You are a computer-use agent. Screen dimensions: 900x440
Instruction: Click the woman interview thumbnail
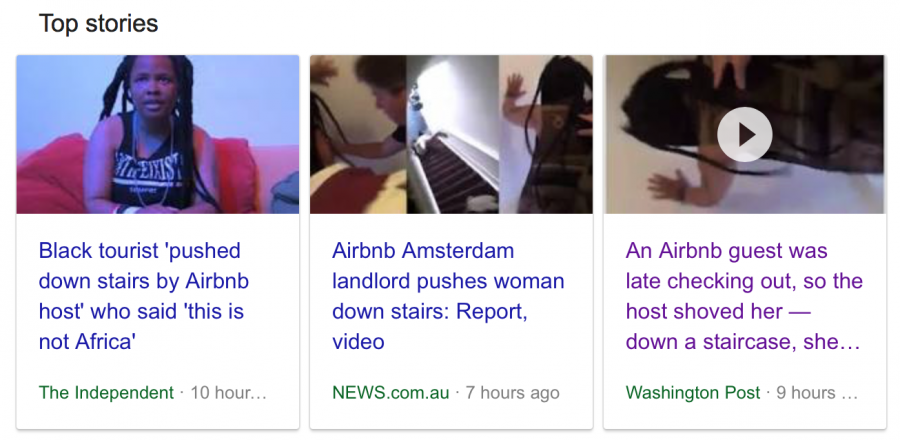click(158, 134)
